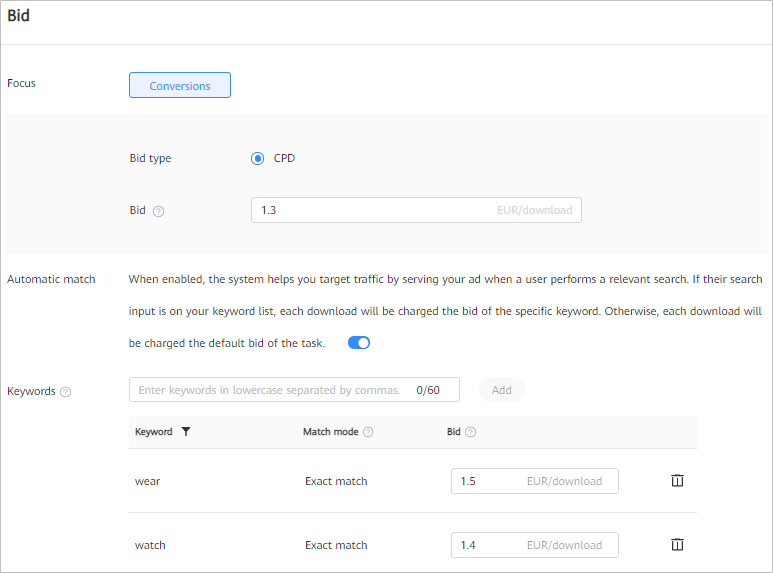Click the Match mode help icon
The width and height of the screenshot is (773, 573).
pyautogui.click(x=368, y=432)
